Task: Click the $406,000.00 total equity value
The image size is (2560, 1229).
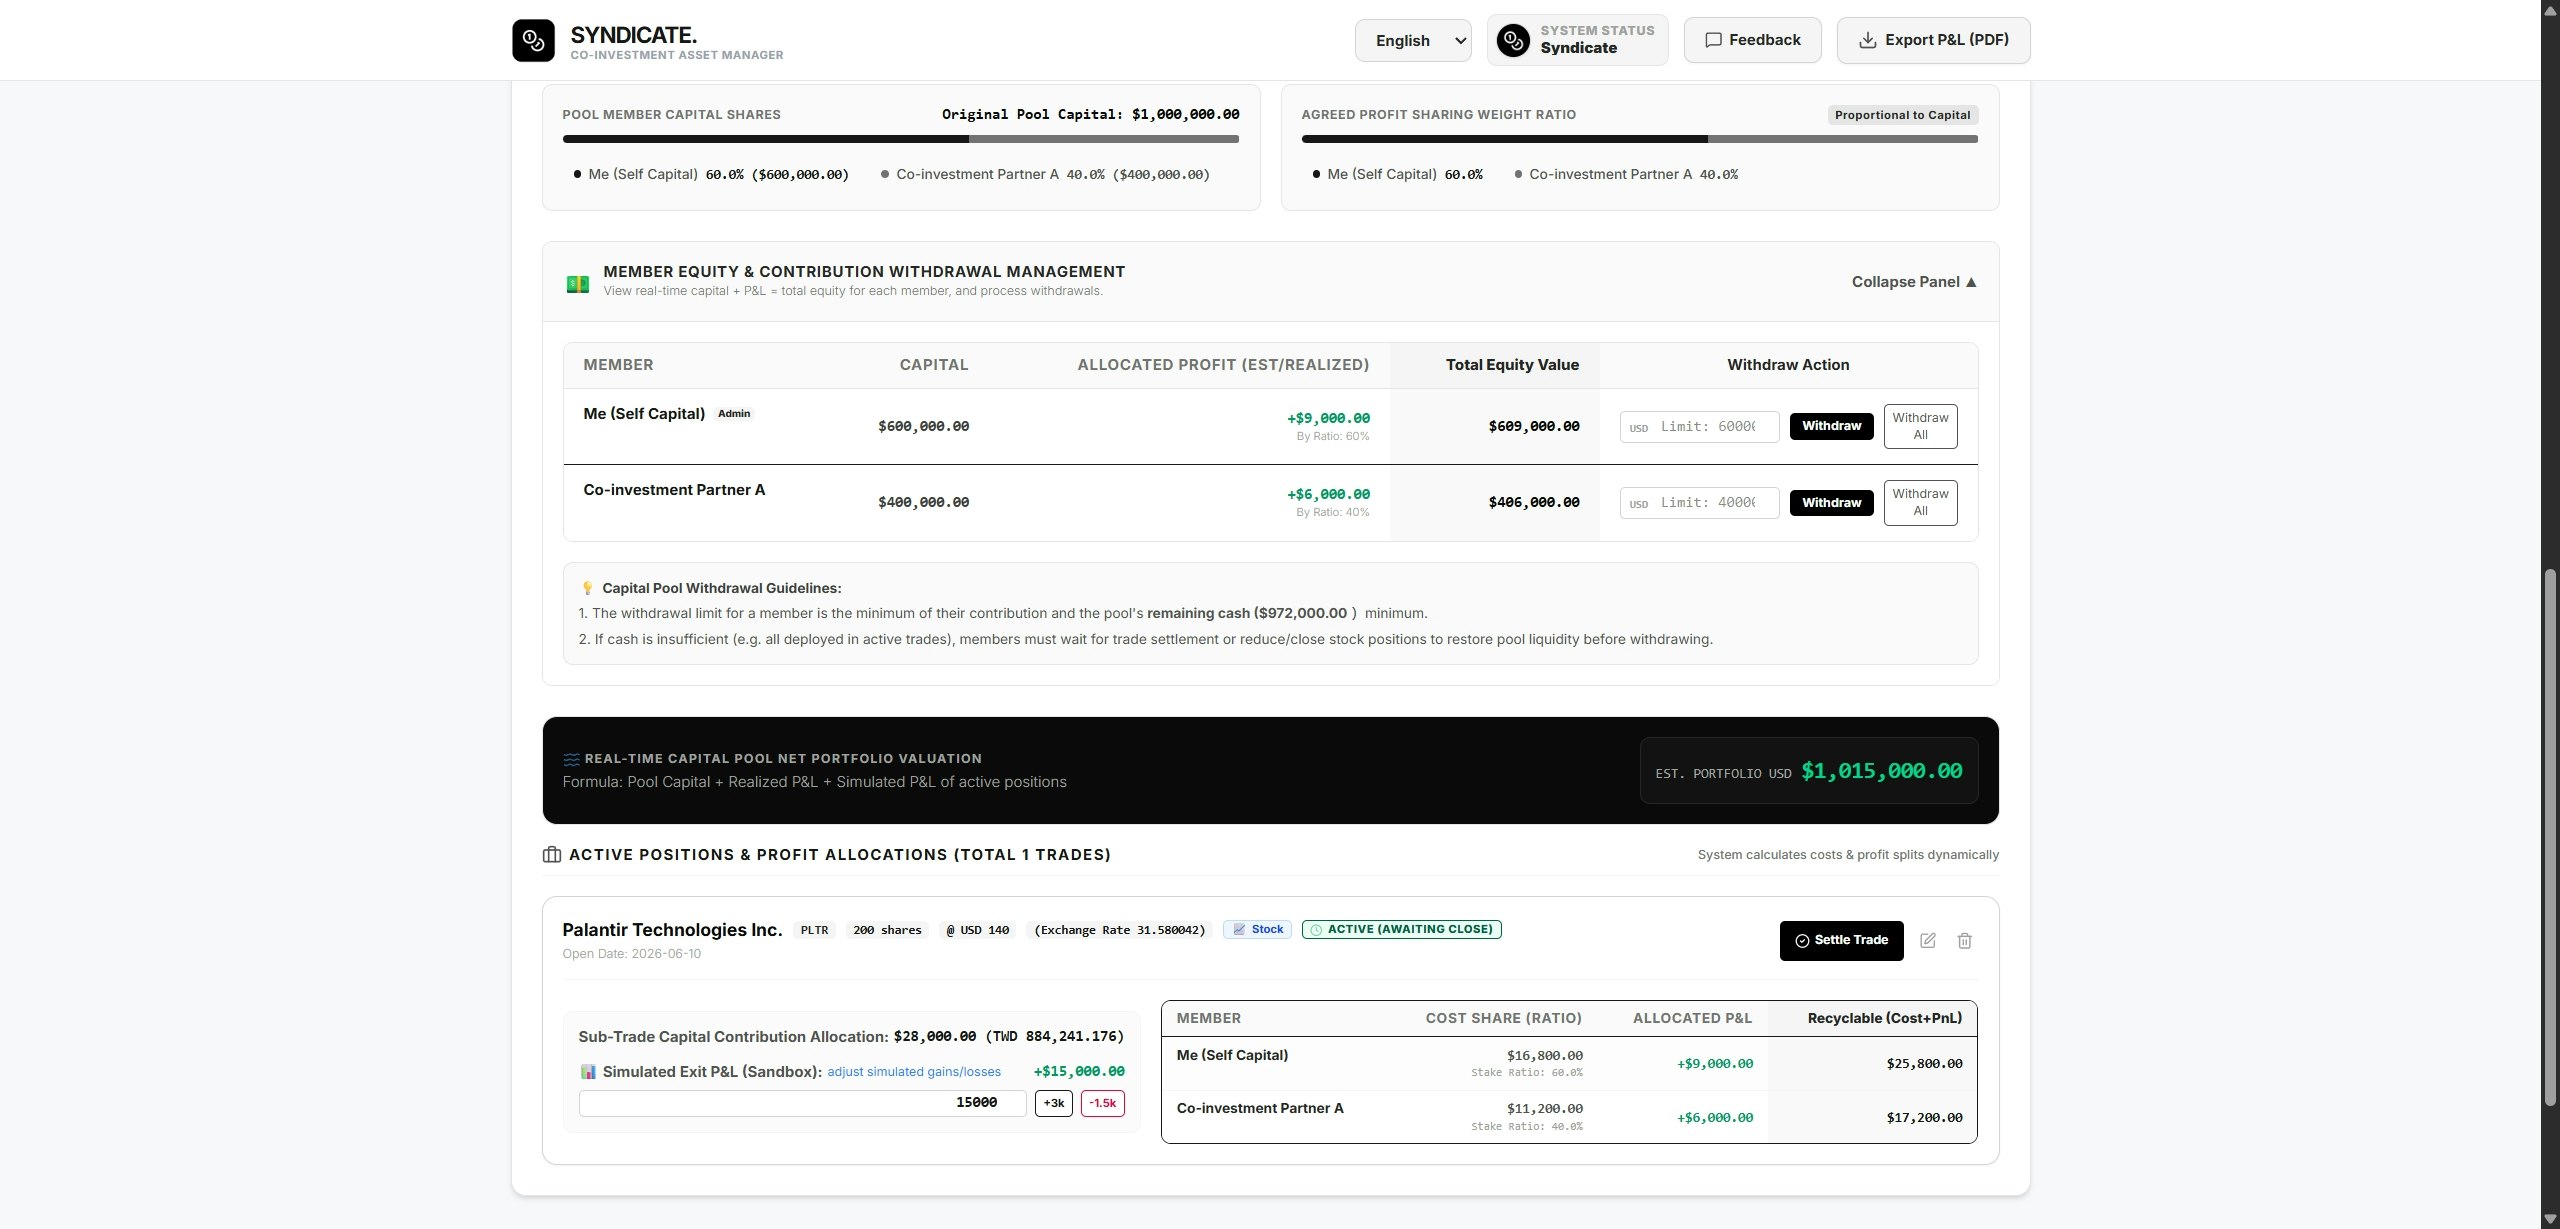Action: click(x=1534, y=503)
